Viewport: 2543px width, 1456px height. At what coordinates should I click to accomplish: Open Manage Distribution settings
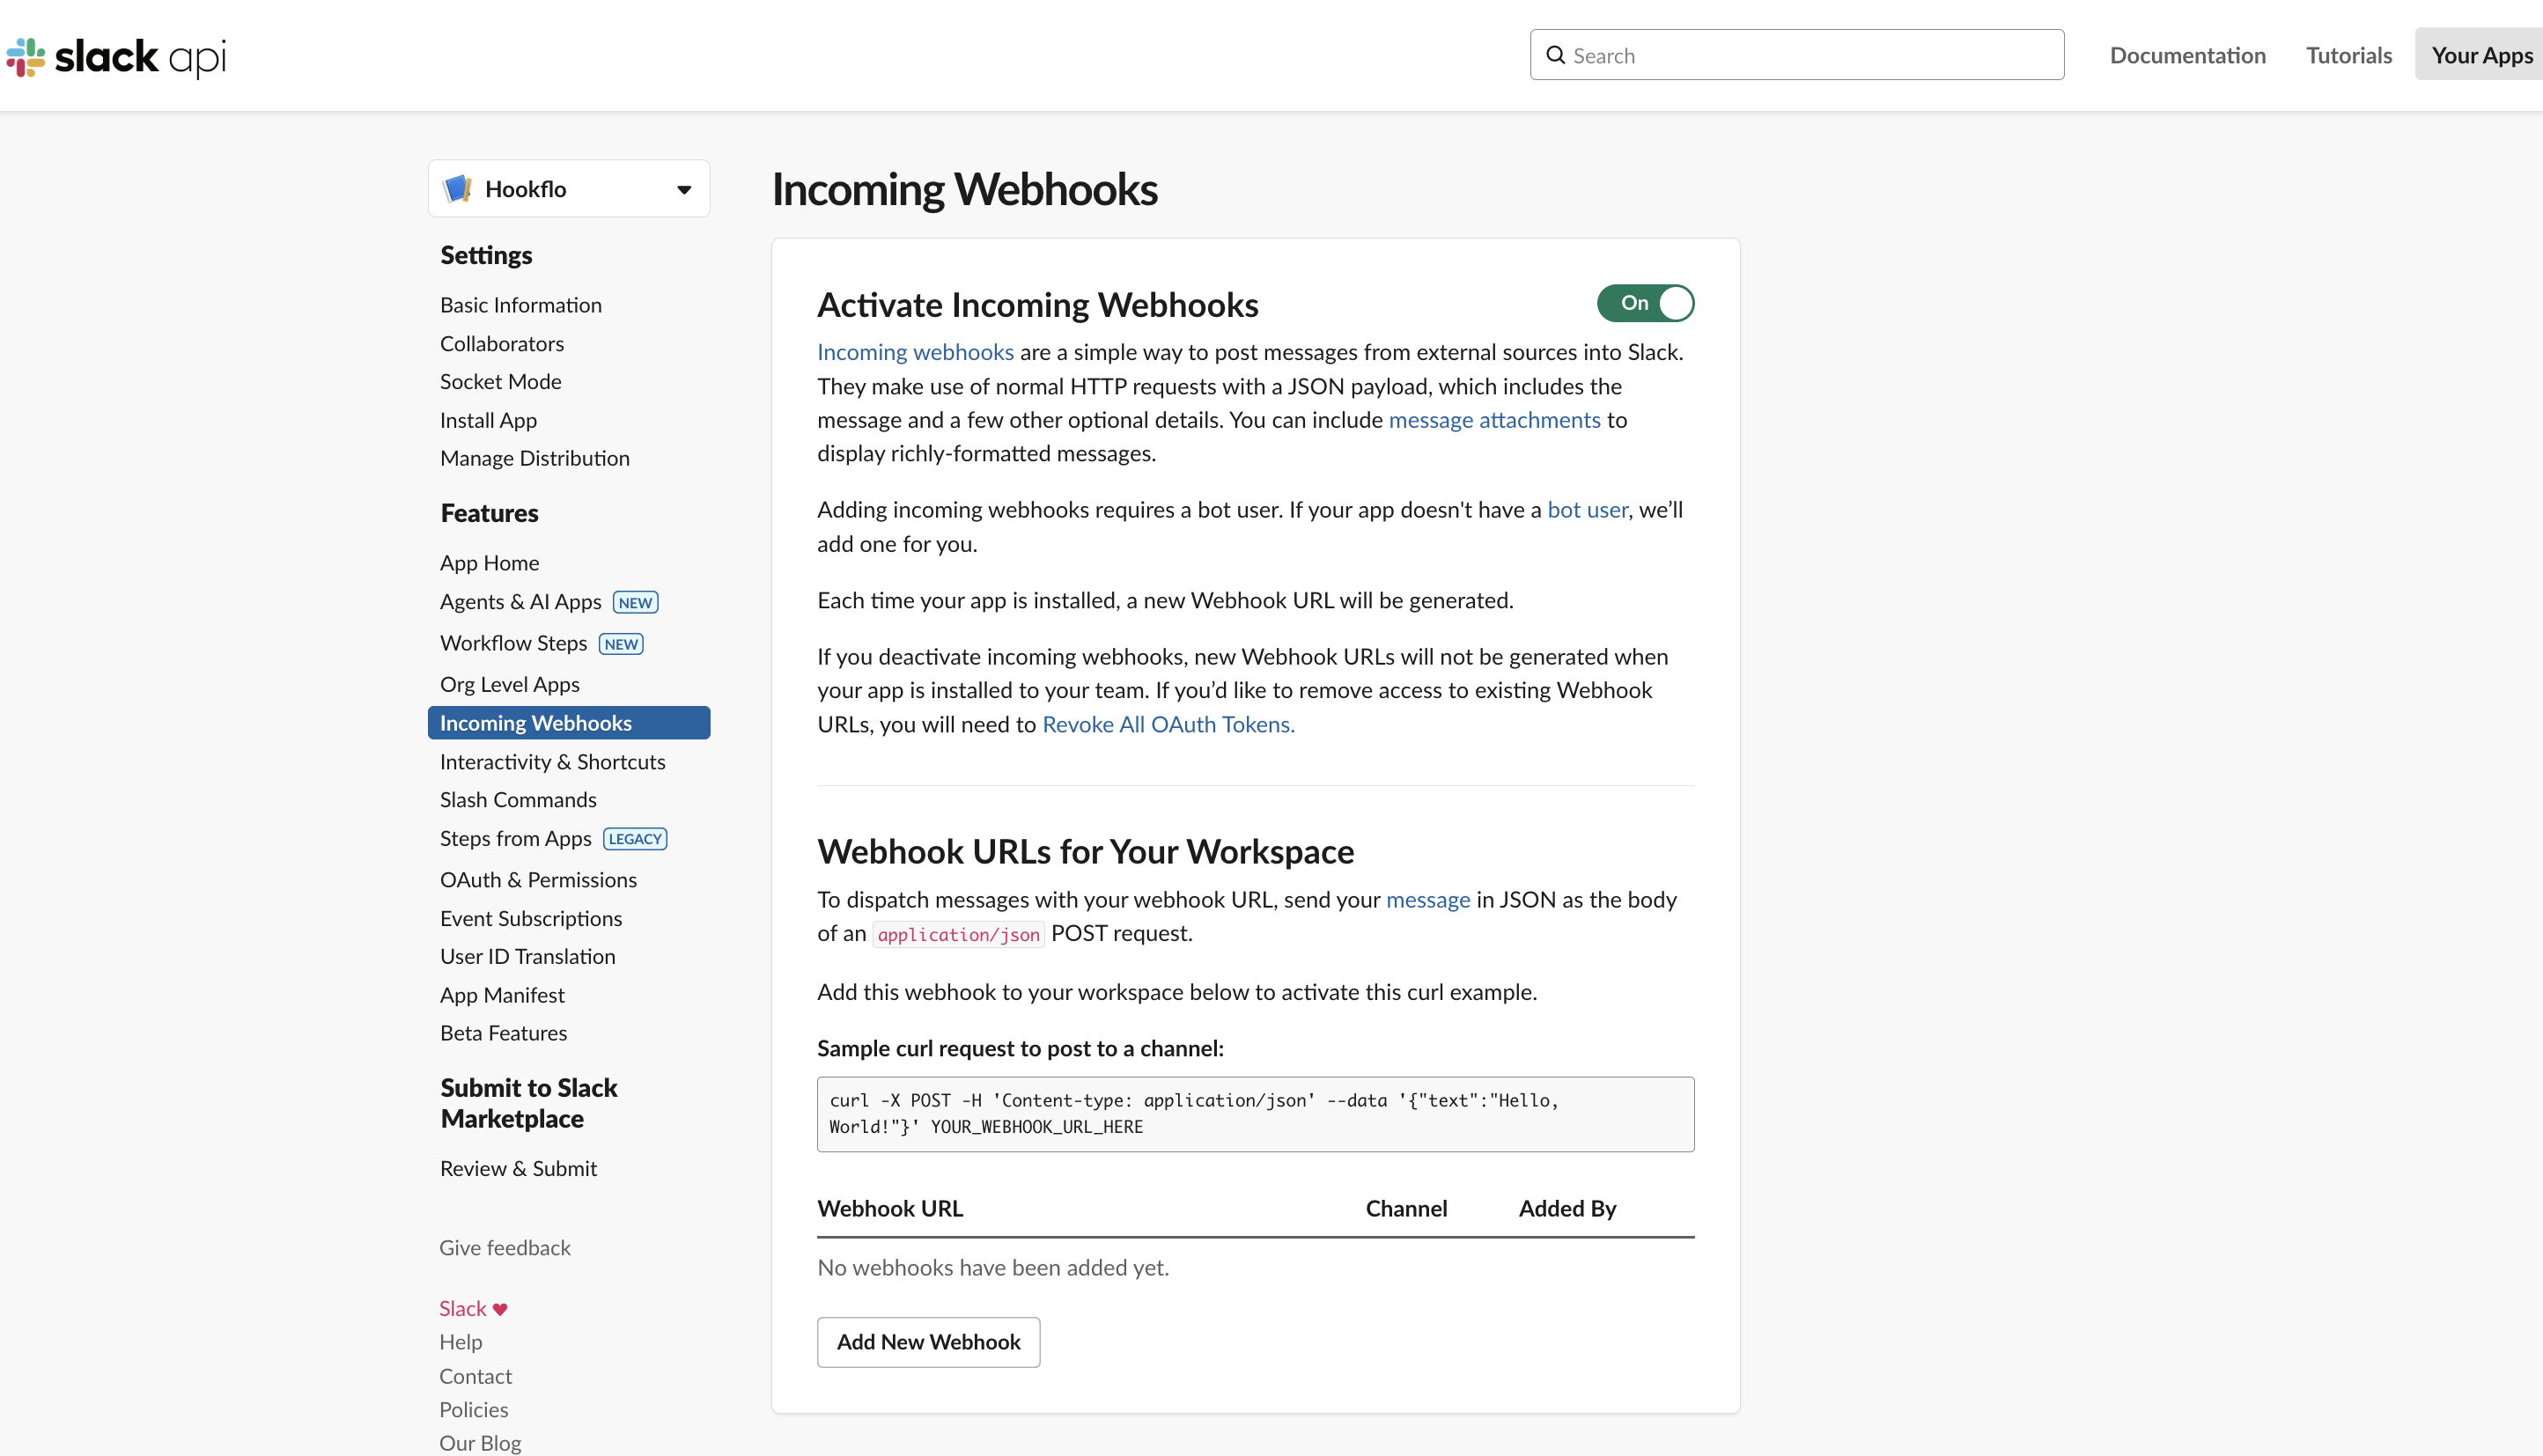tap(534, 458)
